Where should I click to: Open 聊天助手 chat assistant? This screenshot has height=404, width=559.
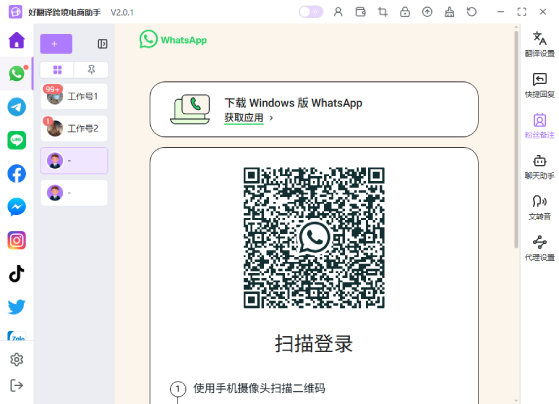coord(539,167)
